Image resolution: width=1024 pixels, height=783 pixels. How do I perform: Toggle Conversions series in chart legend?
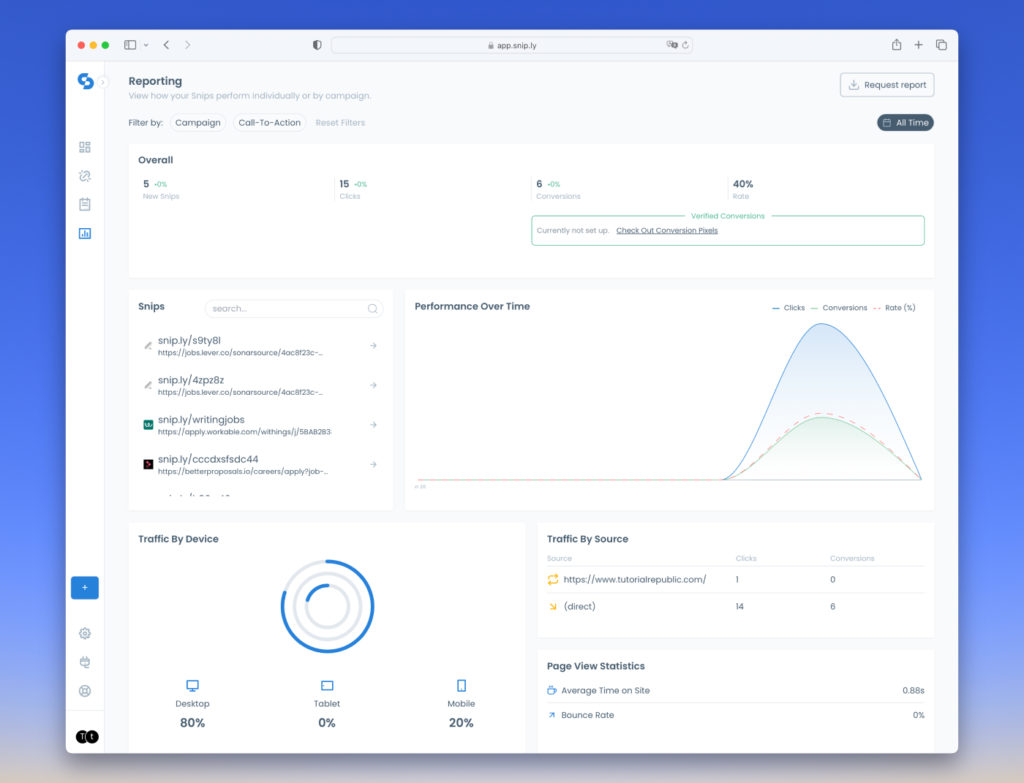[x=839, y=308]
